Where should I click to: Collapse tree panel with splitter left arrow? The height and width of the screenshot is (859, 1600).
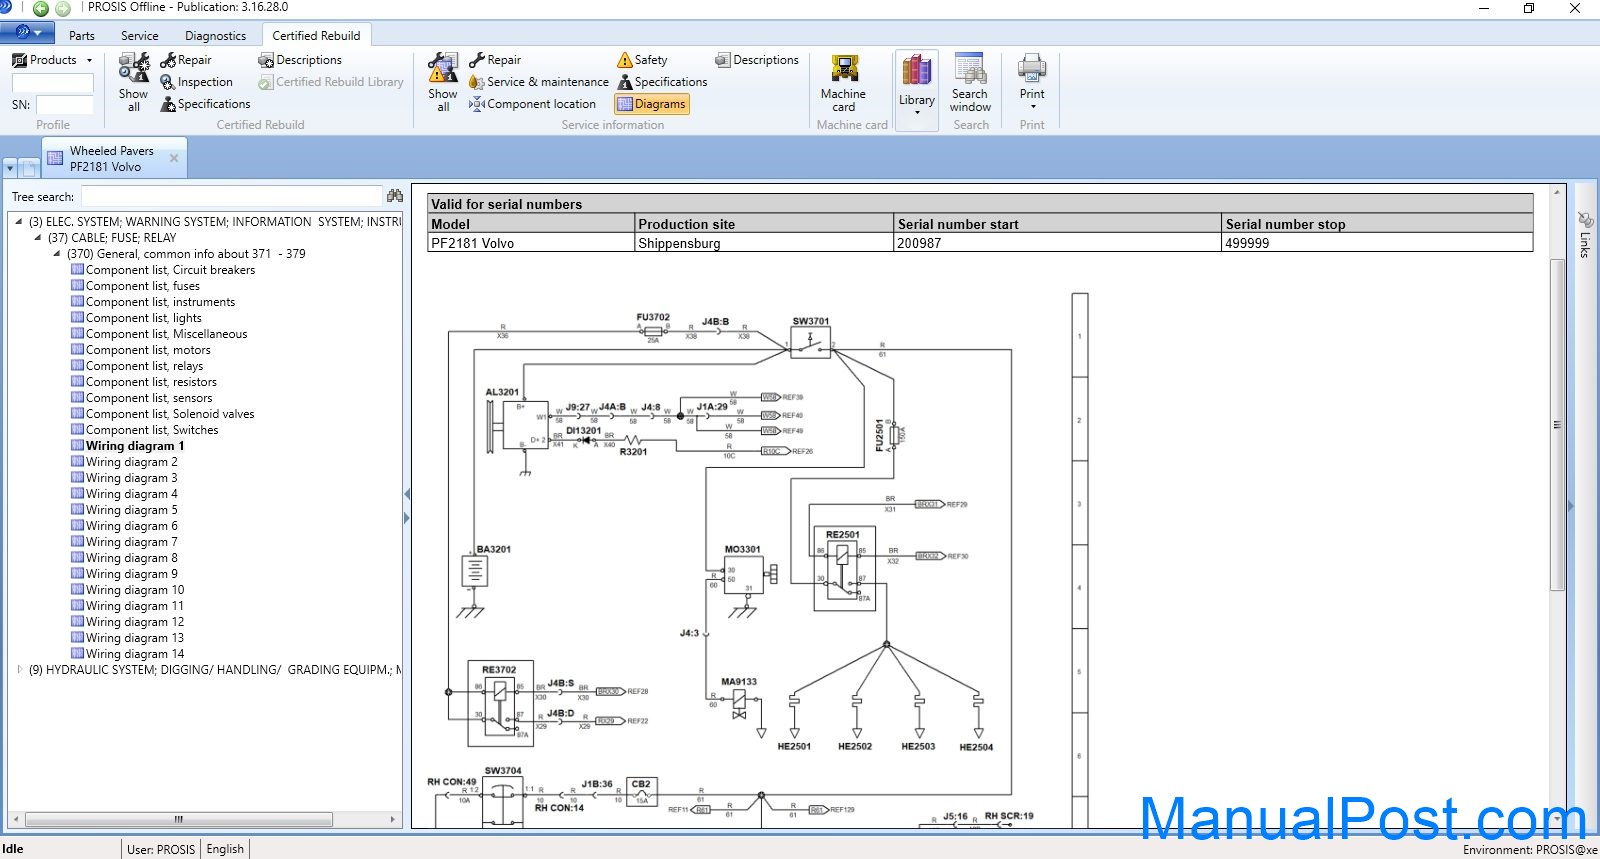coord(406,494)
